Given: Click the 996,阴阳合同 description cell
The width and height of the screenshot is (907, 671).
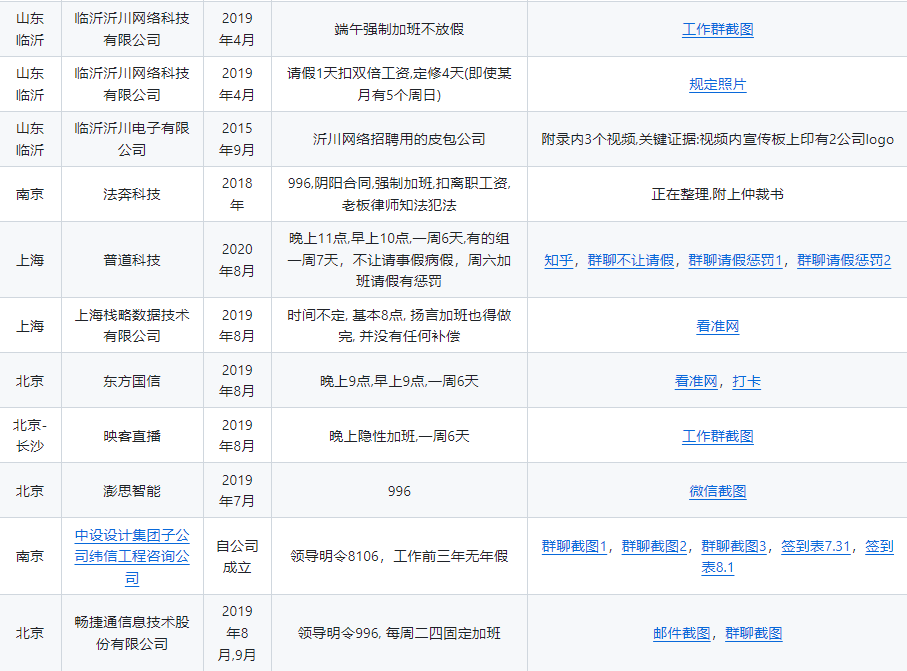Looking at the screenshot, I should click(x=399, y=194).
